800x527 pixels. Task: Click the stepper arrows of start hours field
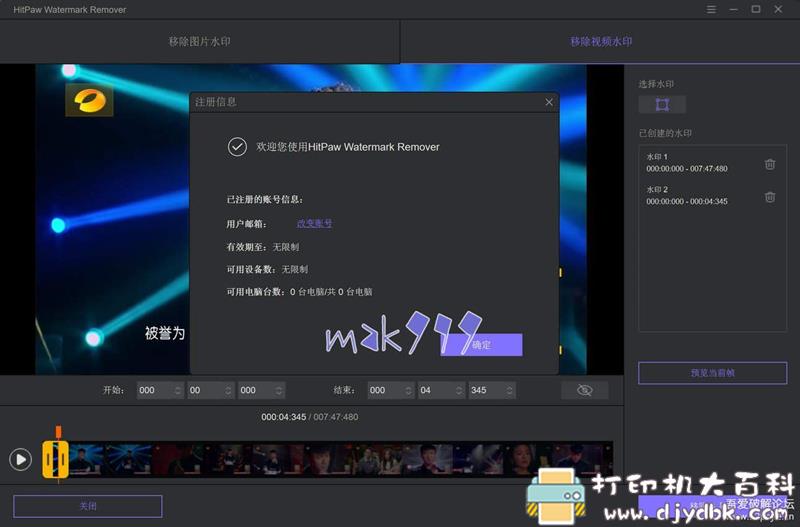tap(178, 390)
